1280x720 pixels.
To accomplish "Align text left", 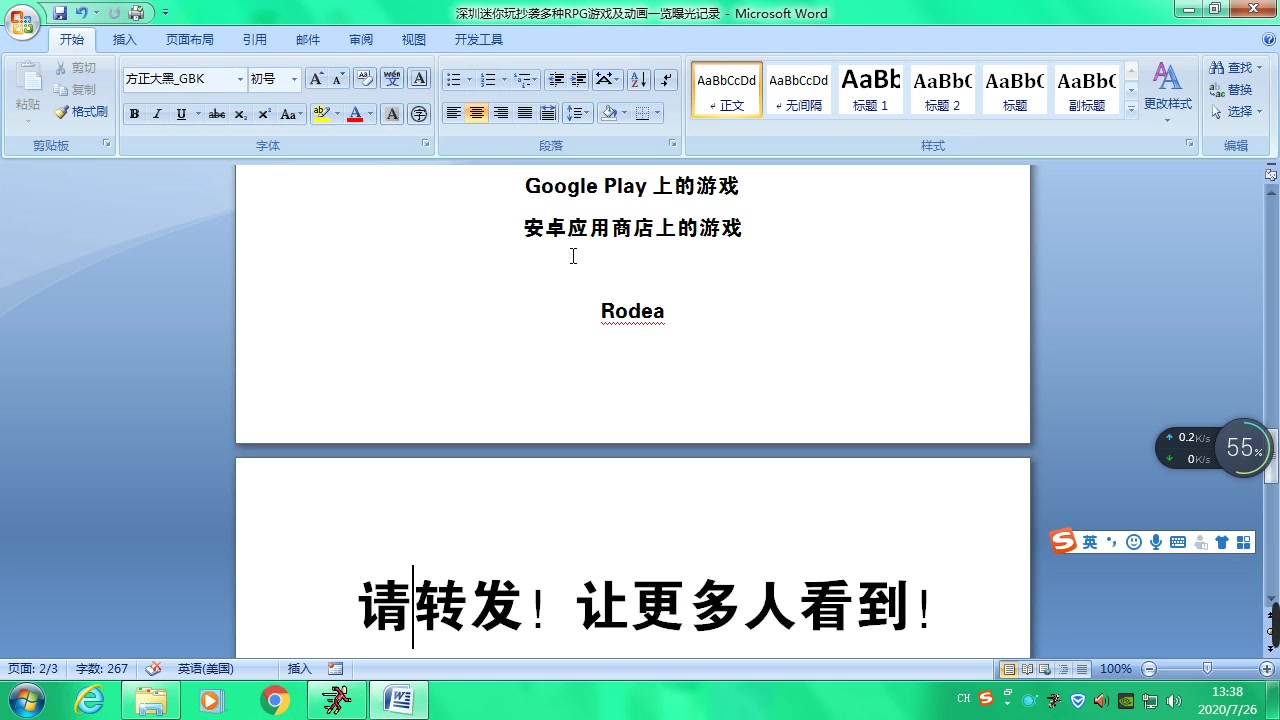I will [x=453, y=113].
